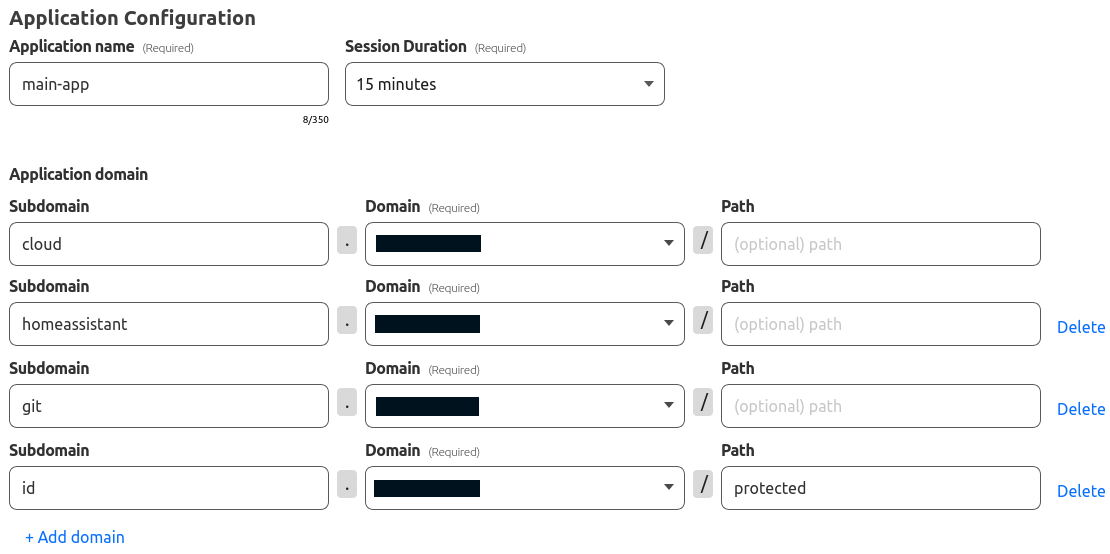Click the git subdomain input field
The image size is (1110, 554).
click(x=168, y=406)
